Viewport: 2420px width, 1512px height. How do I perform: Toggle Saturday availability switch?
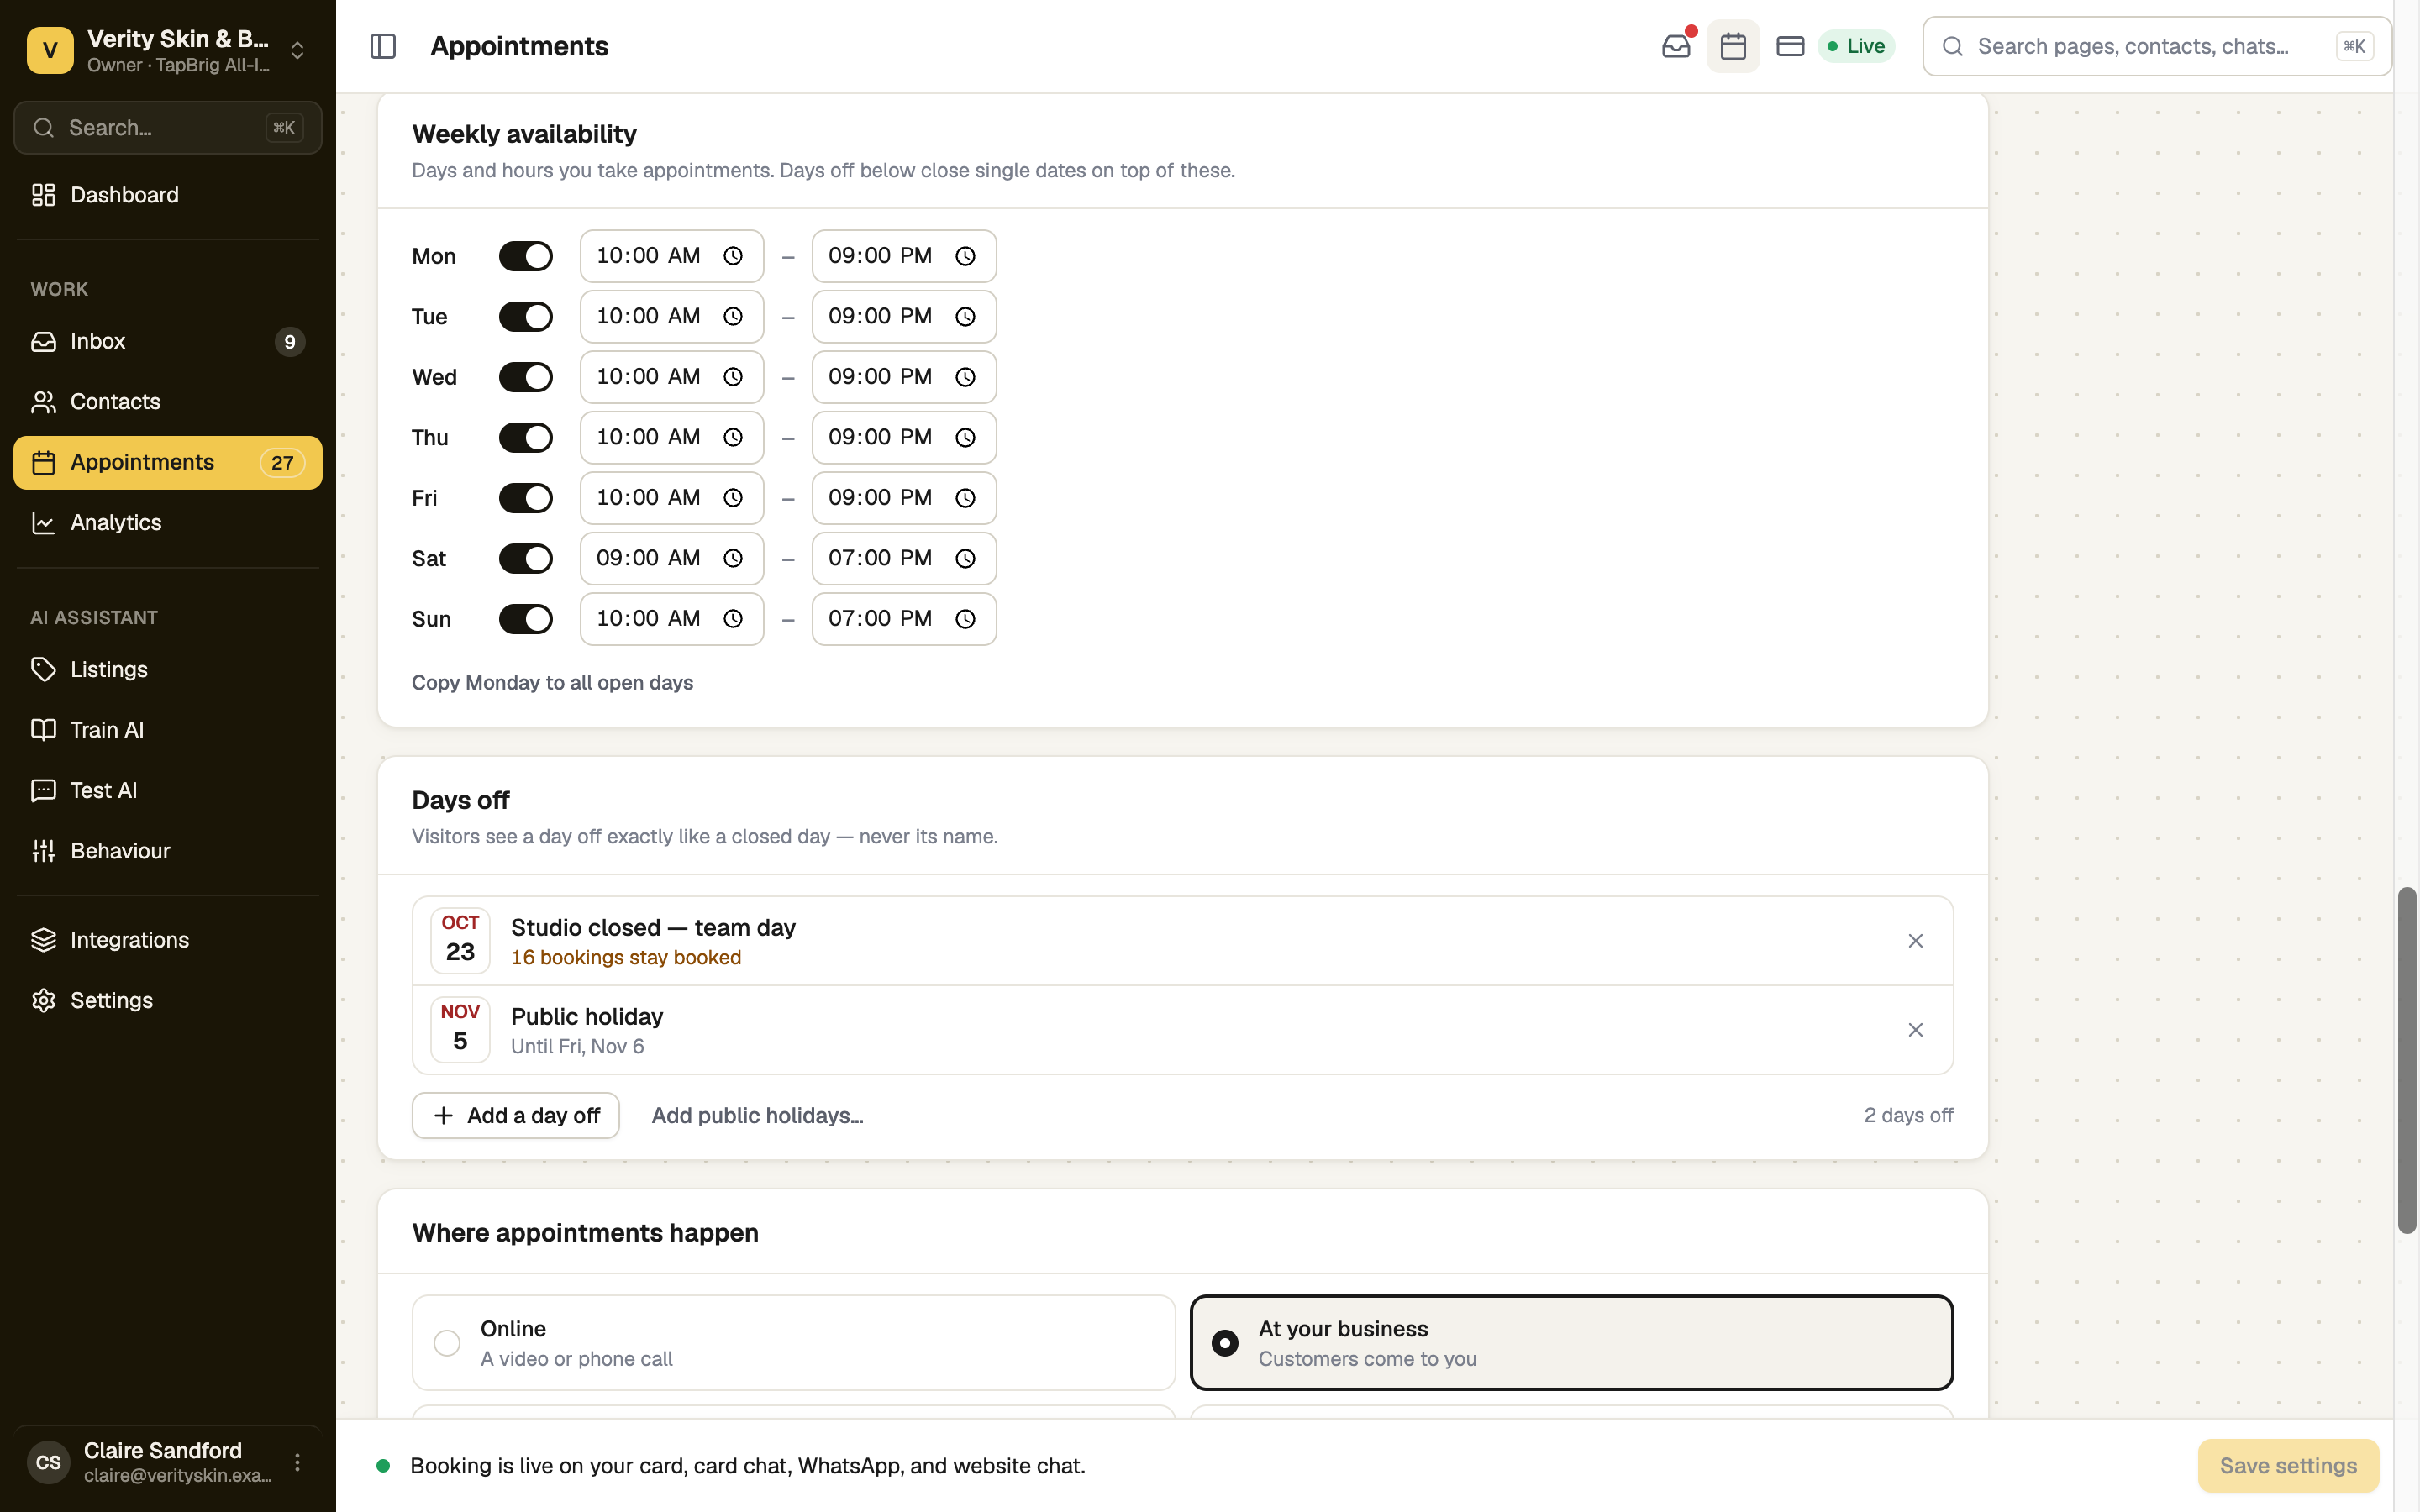pos(526,558)
